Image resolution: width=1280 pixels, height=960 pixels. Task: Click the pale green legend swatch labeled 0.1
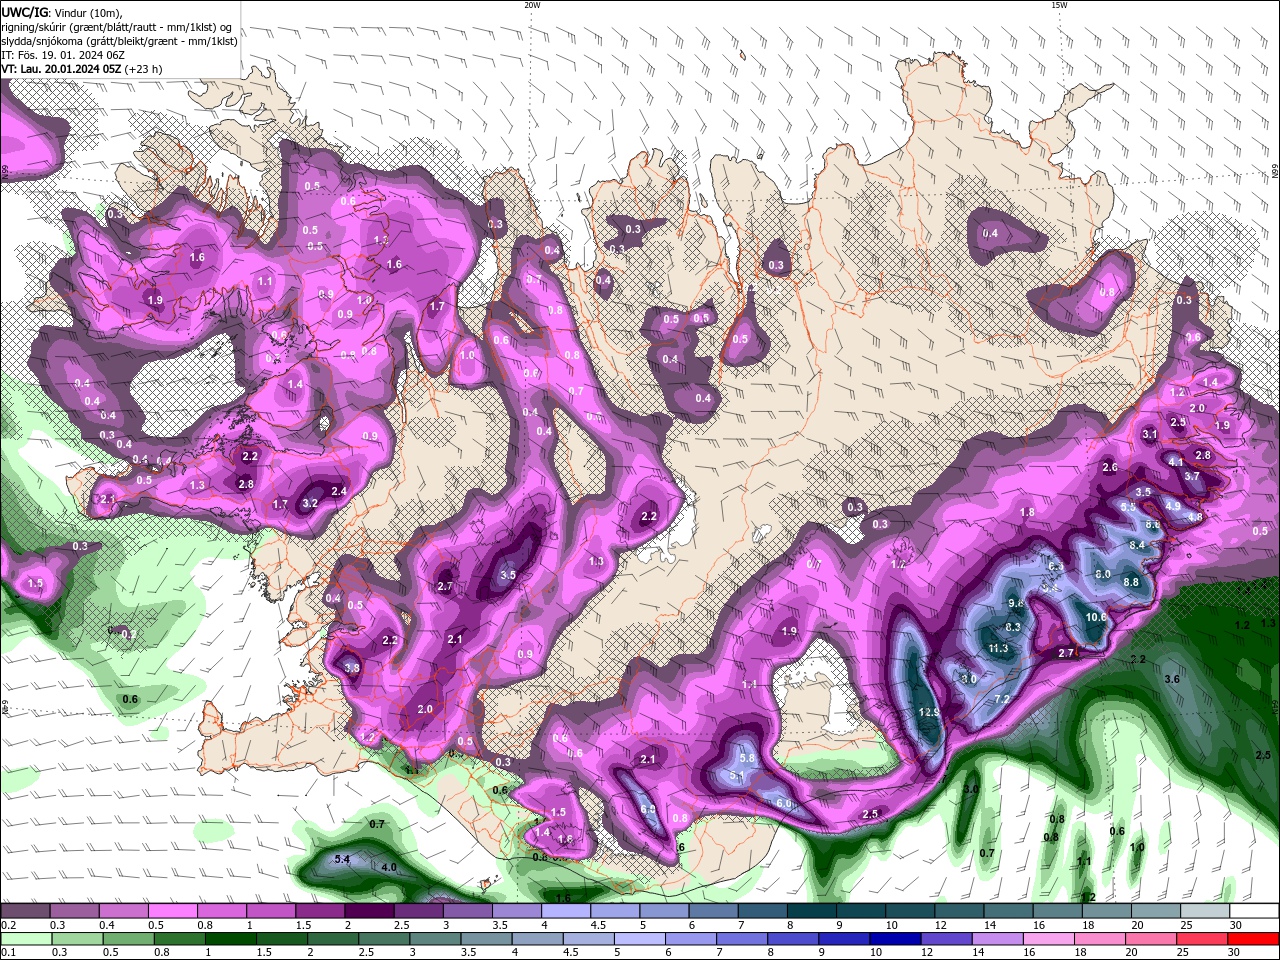pos(25,938)
